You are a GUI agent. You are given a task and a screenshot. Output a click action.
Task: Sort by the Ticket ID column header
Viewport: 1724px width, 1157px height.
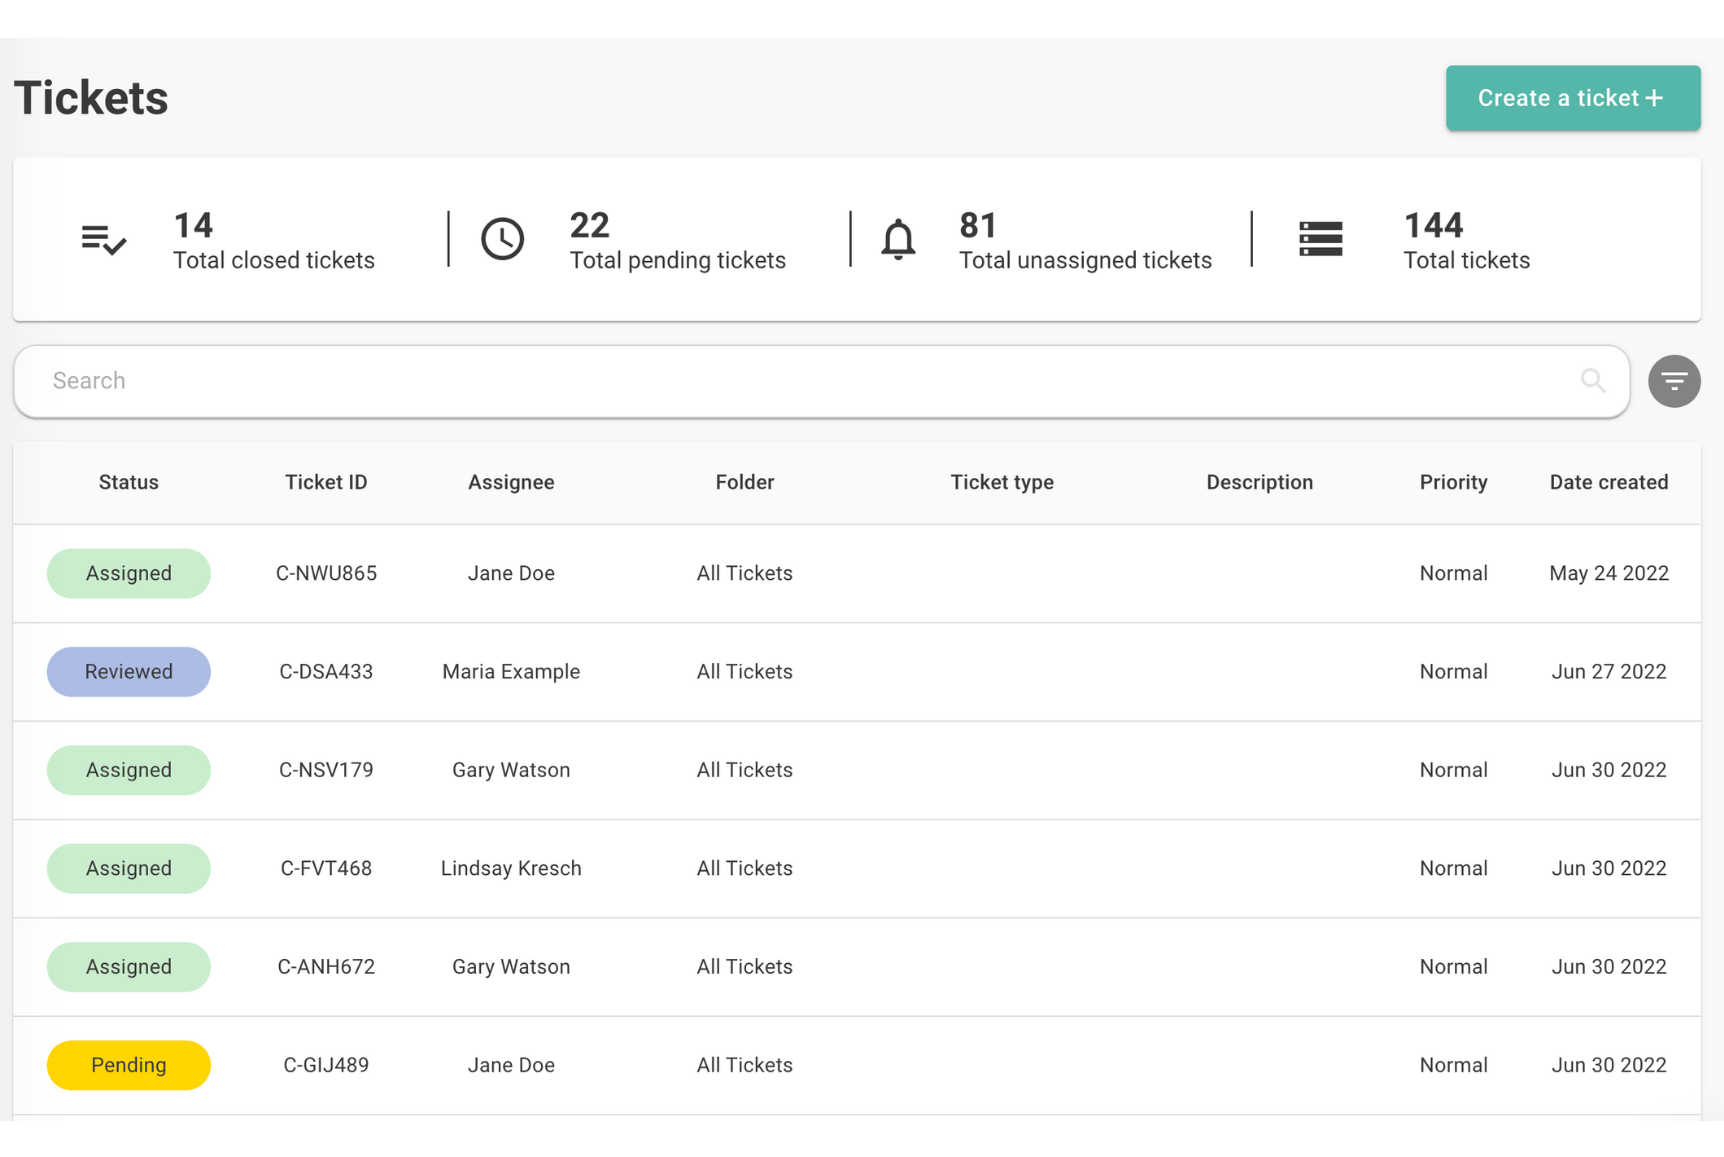point(326,482)
